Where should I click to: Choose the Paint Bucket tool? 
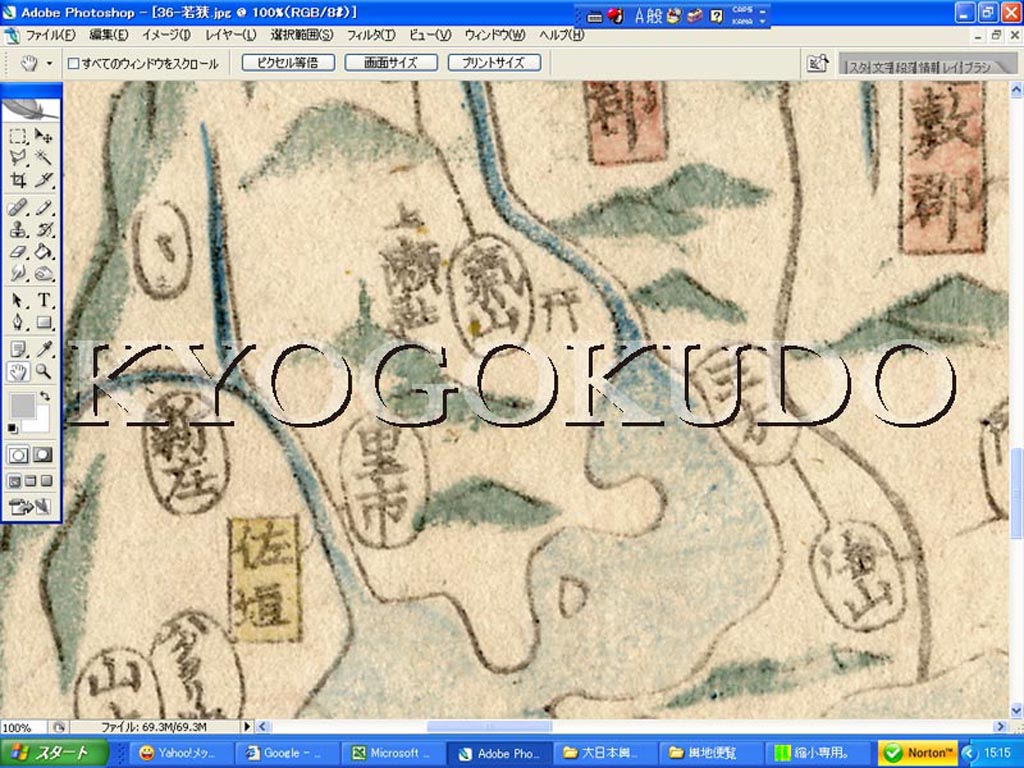pos(43,251)
